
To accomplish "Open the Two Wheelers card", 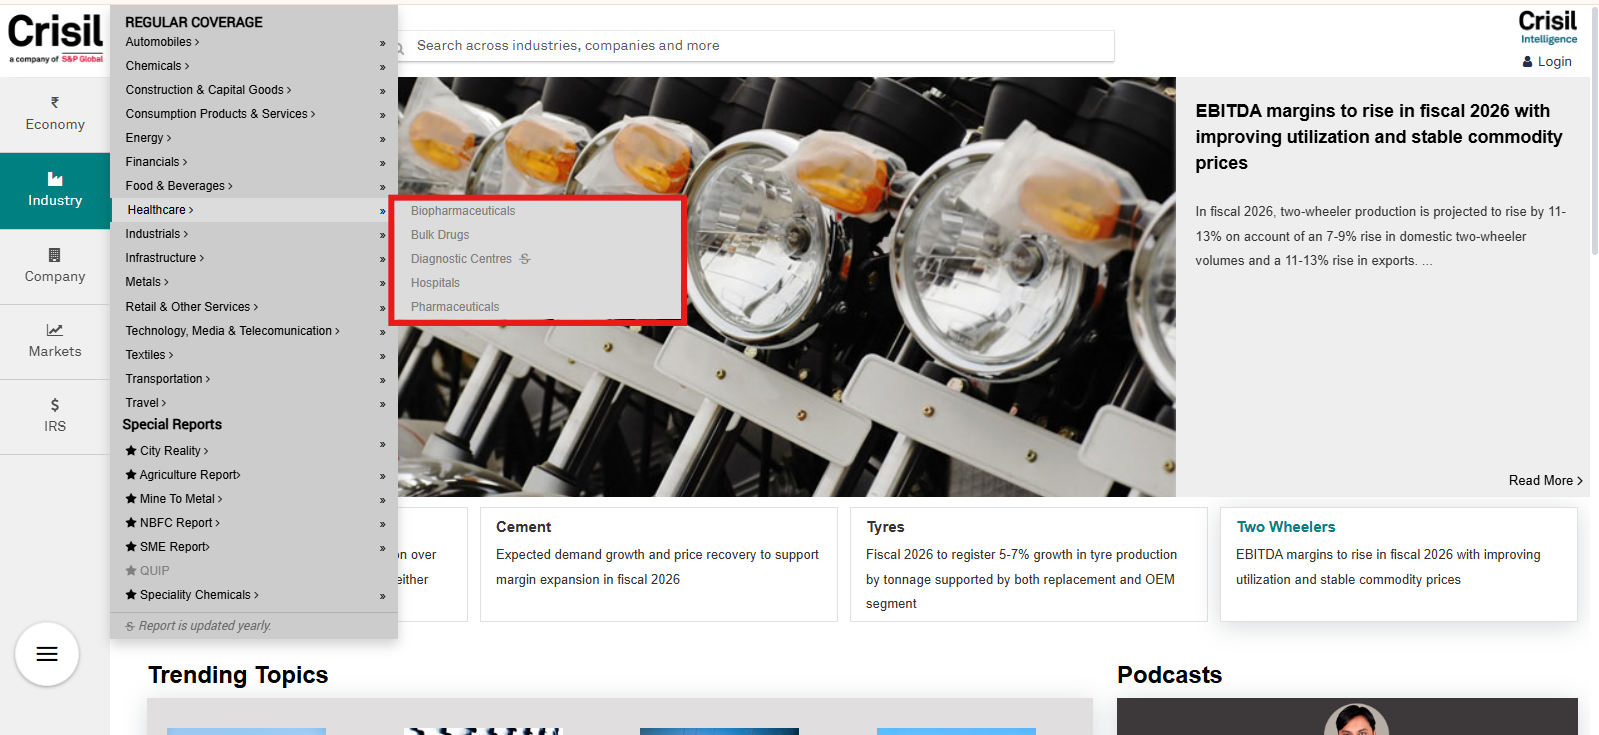I will (x=1285, y=527).
